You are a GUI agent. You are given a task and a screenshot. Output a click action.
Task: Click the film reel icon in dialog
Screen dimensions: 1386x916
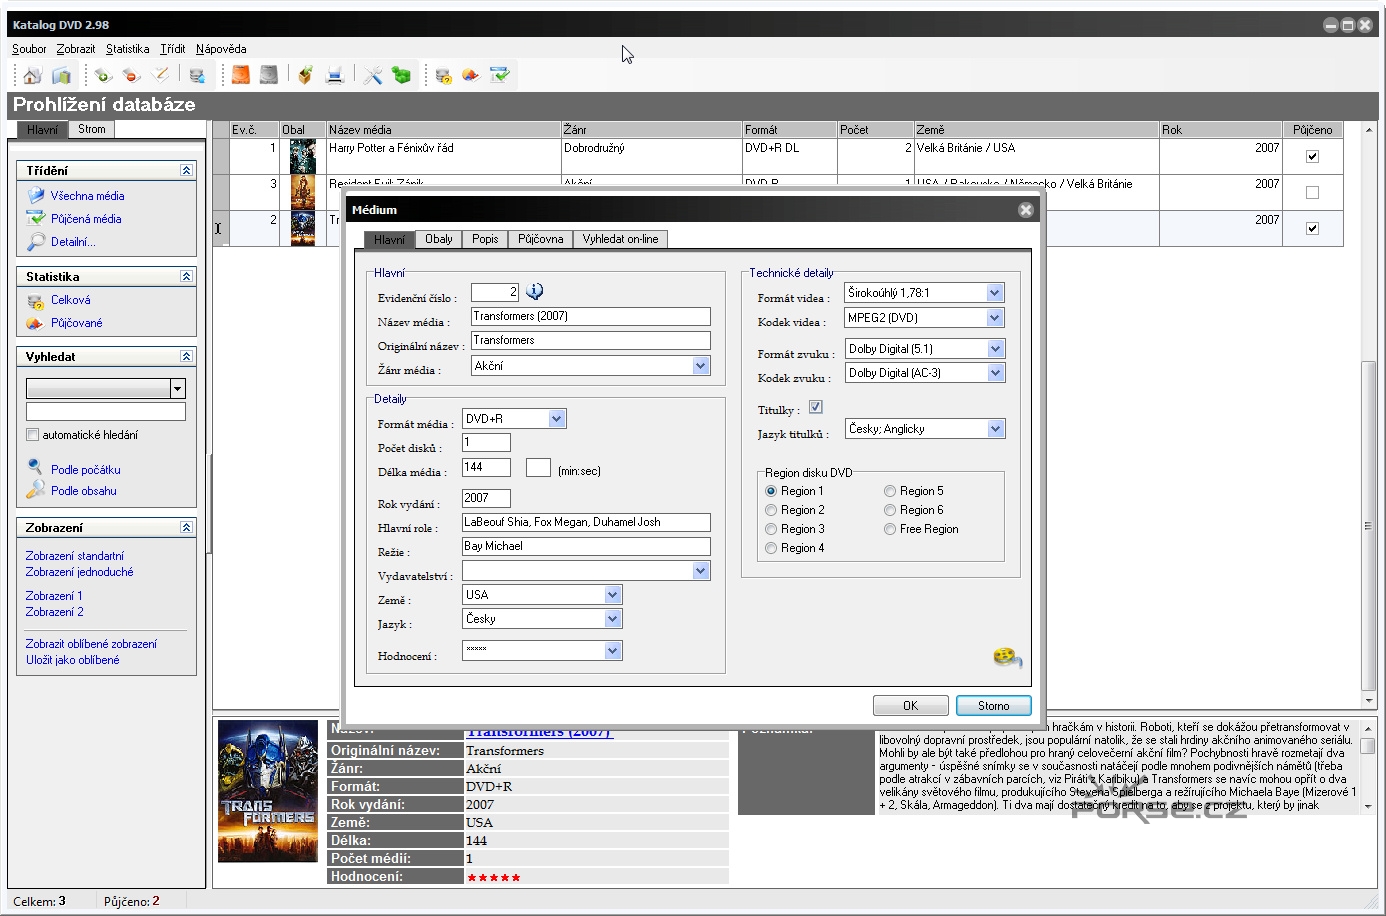(x=1007, y=657)
